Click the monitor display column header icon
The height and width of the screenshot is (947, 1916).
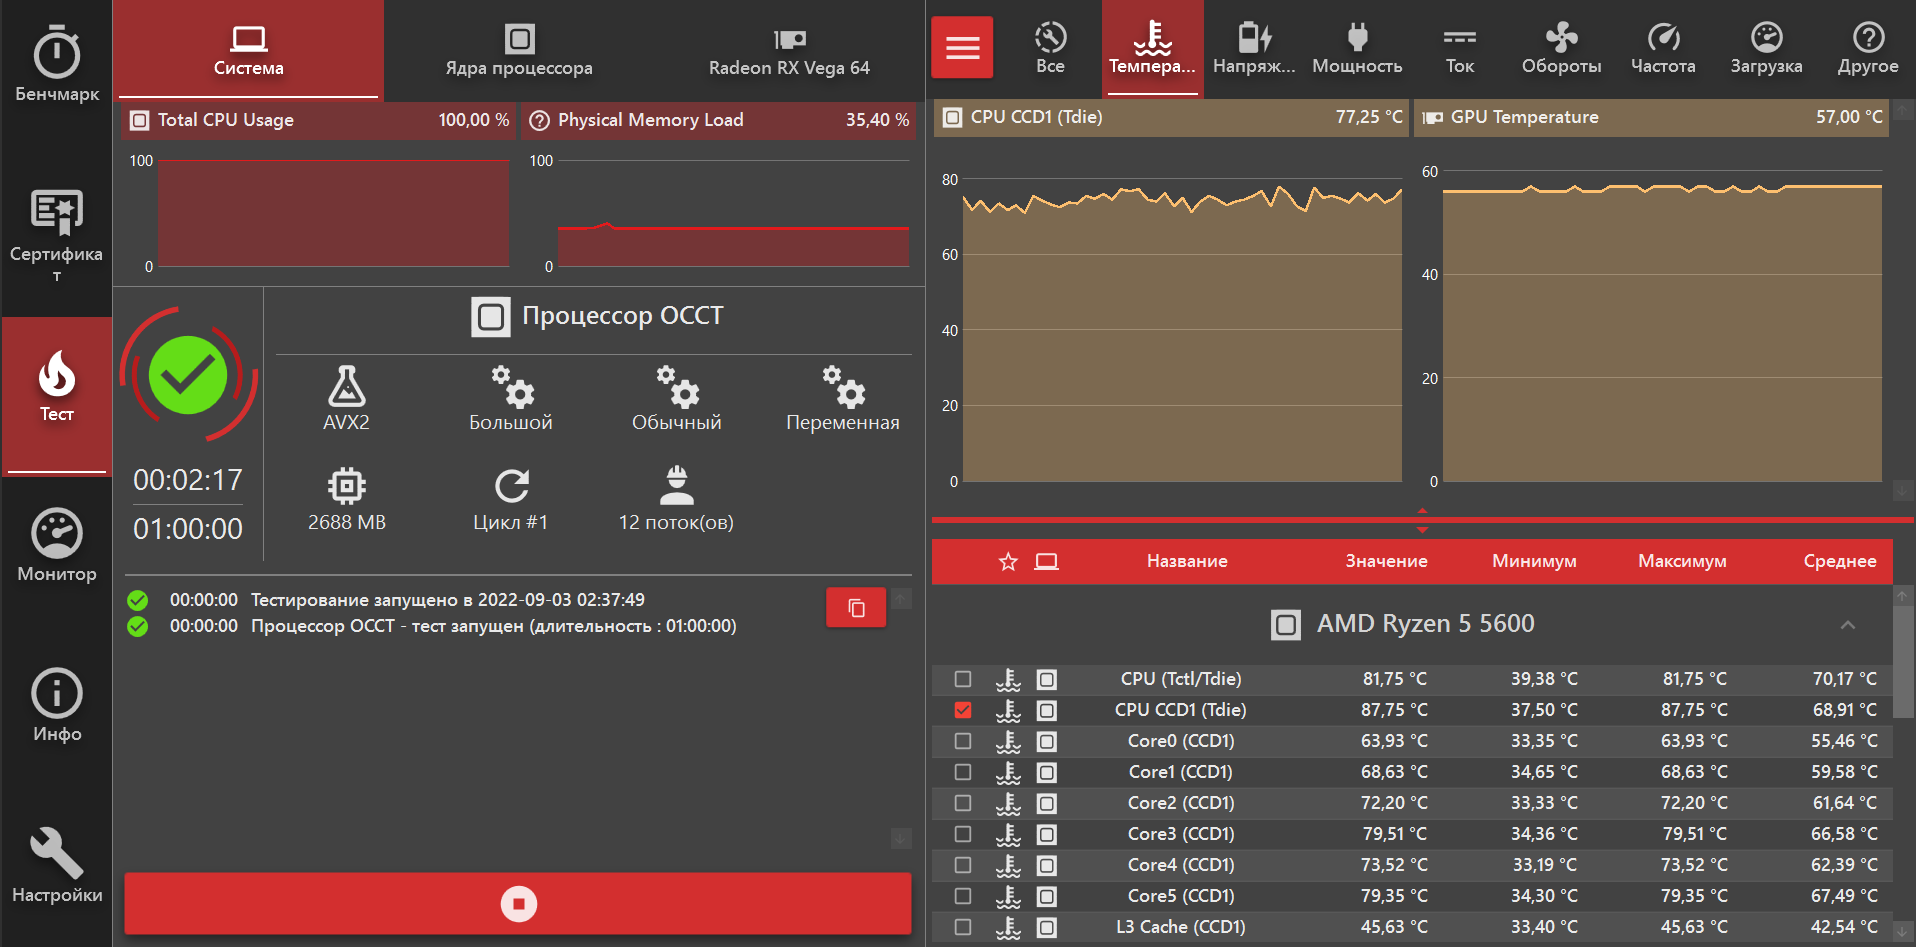coord(1046,562)
